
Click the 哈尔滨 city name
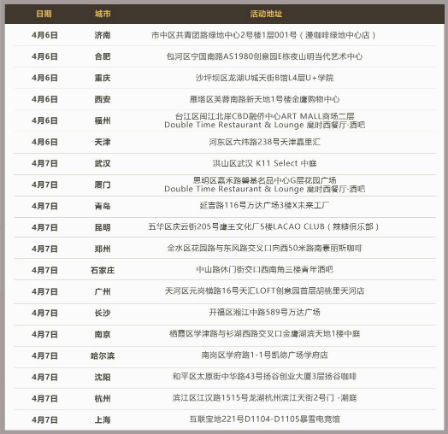click(x=102, y=356)
